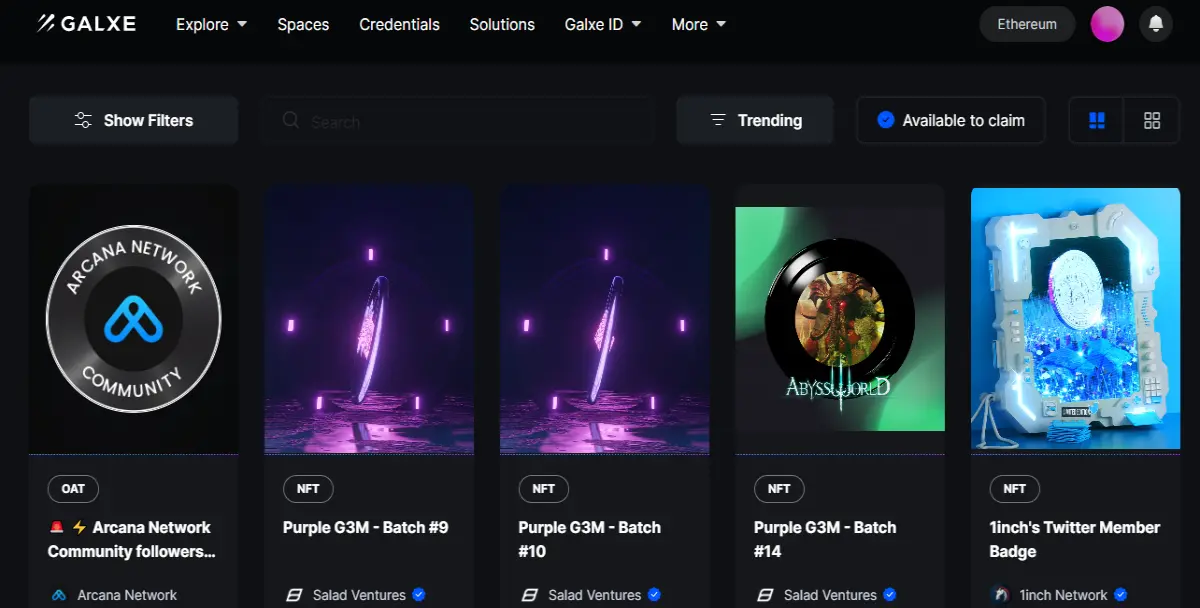Click the filter sliders icon in Show Filters
The height and width of the screenshot is (608, 1200).
tap(83, 120)
